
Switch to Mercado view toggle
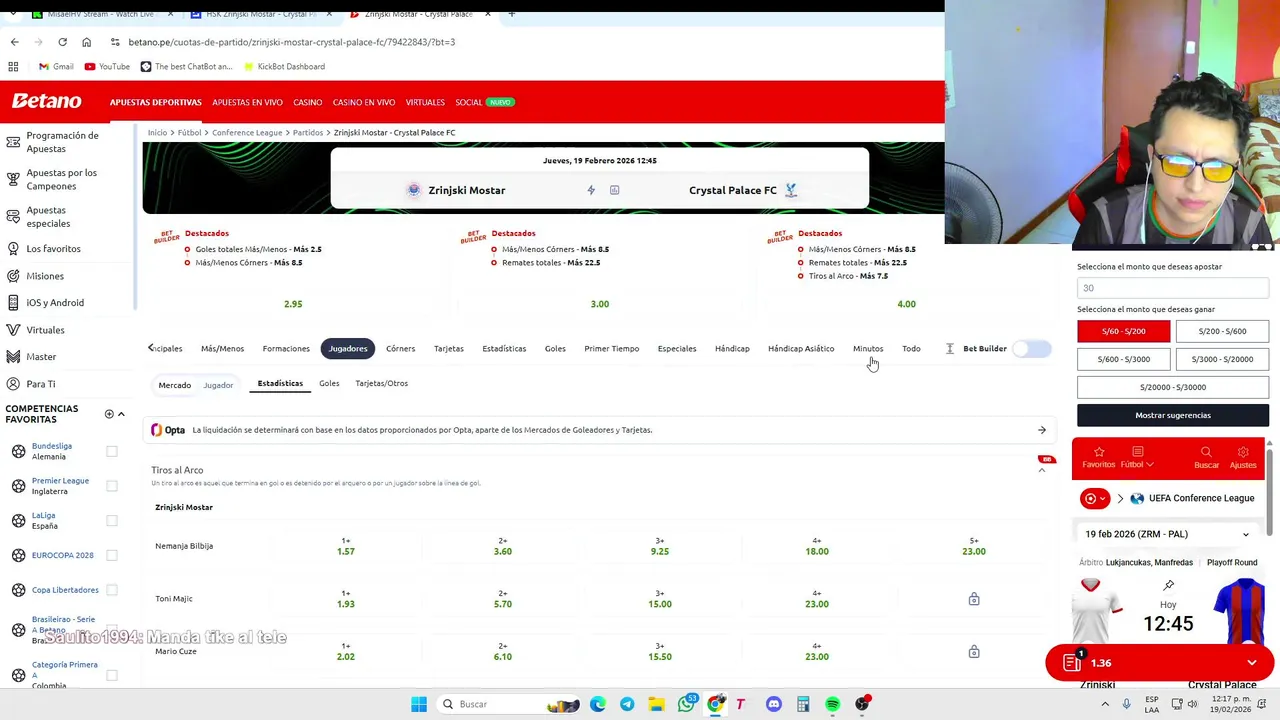[x=174, y=385]
